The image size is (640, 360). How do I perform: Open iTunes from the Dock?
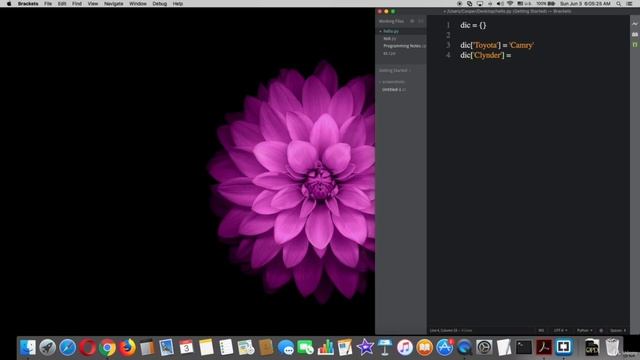[x=404, y=347]
